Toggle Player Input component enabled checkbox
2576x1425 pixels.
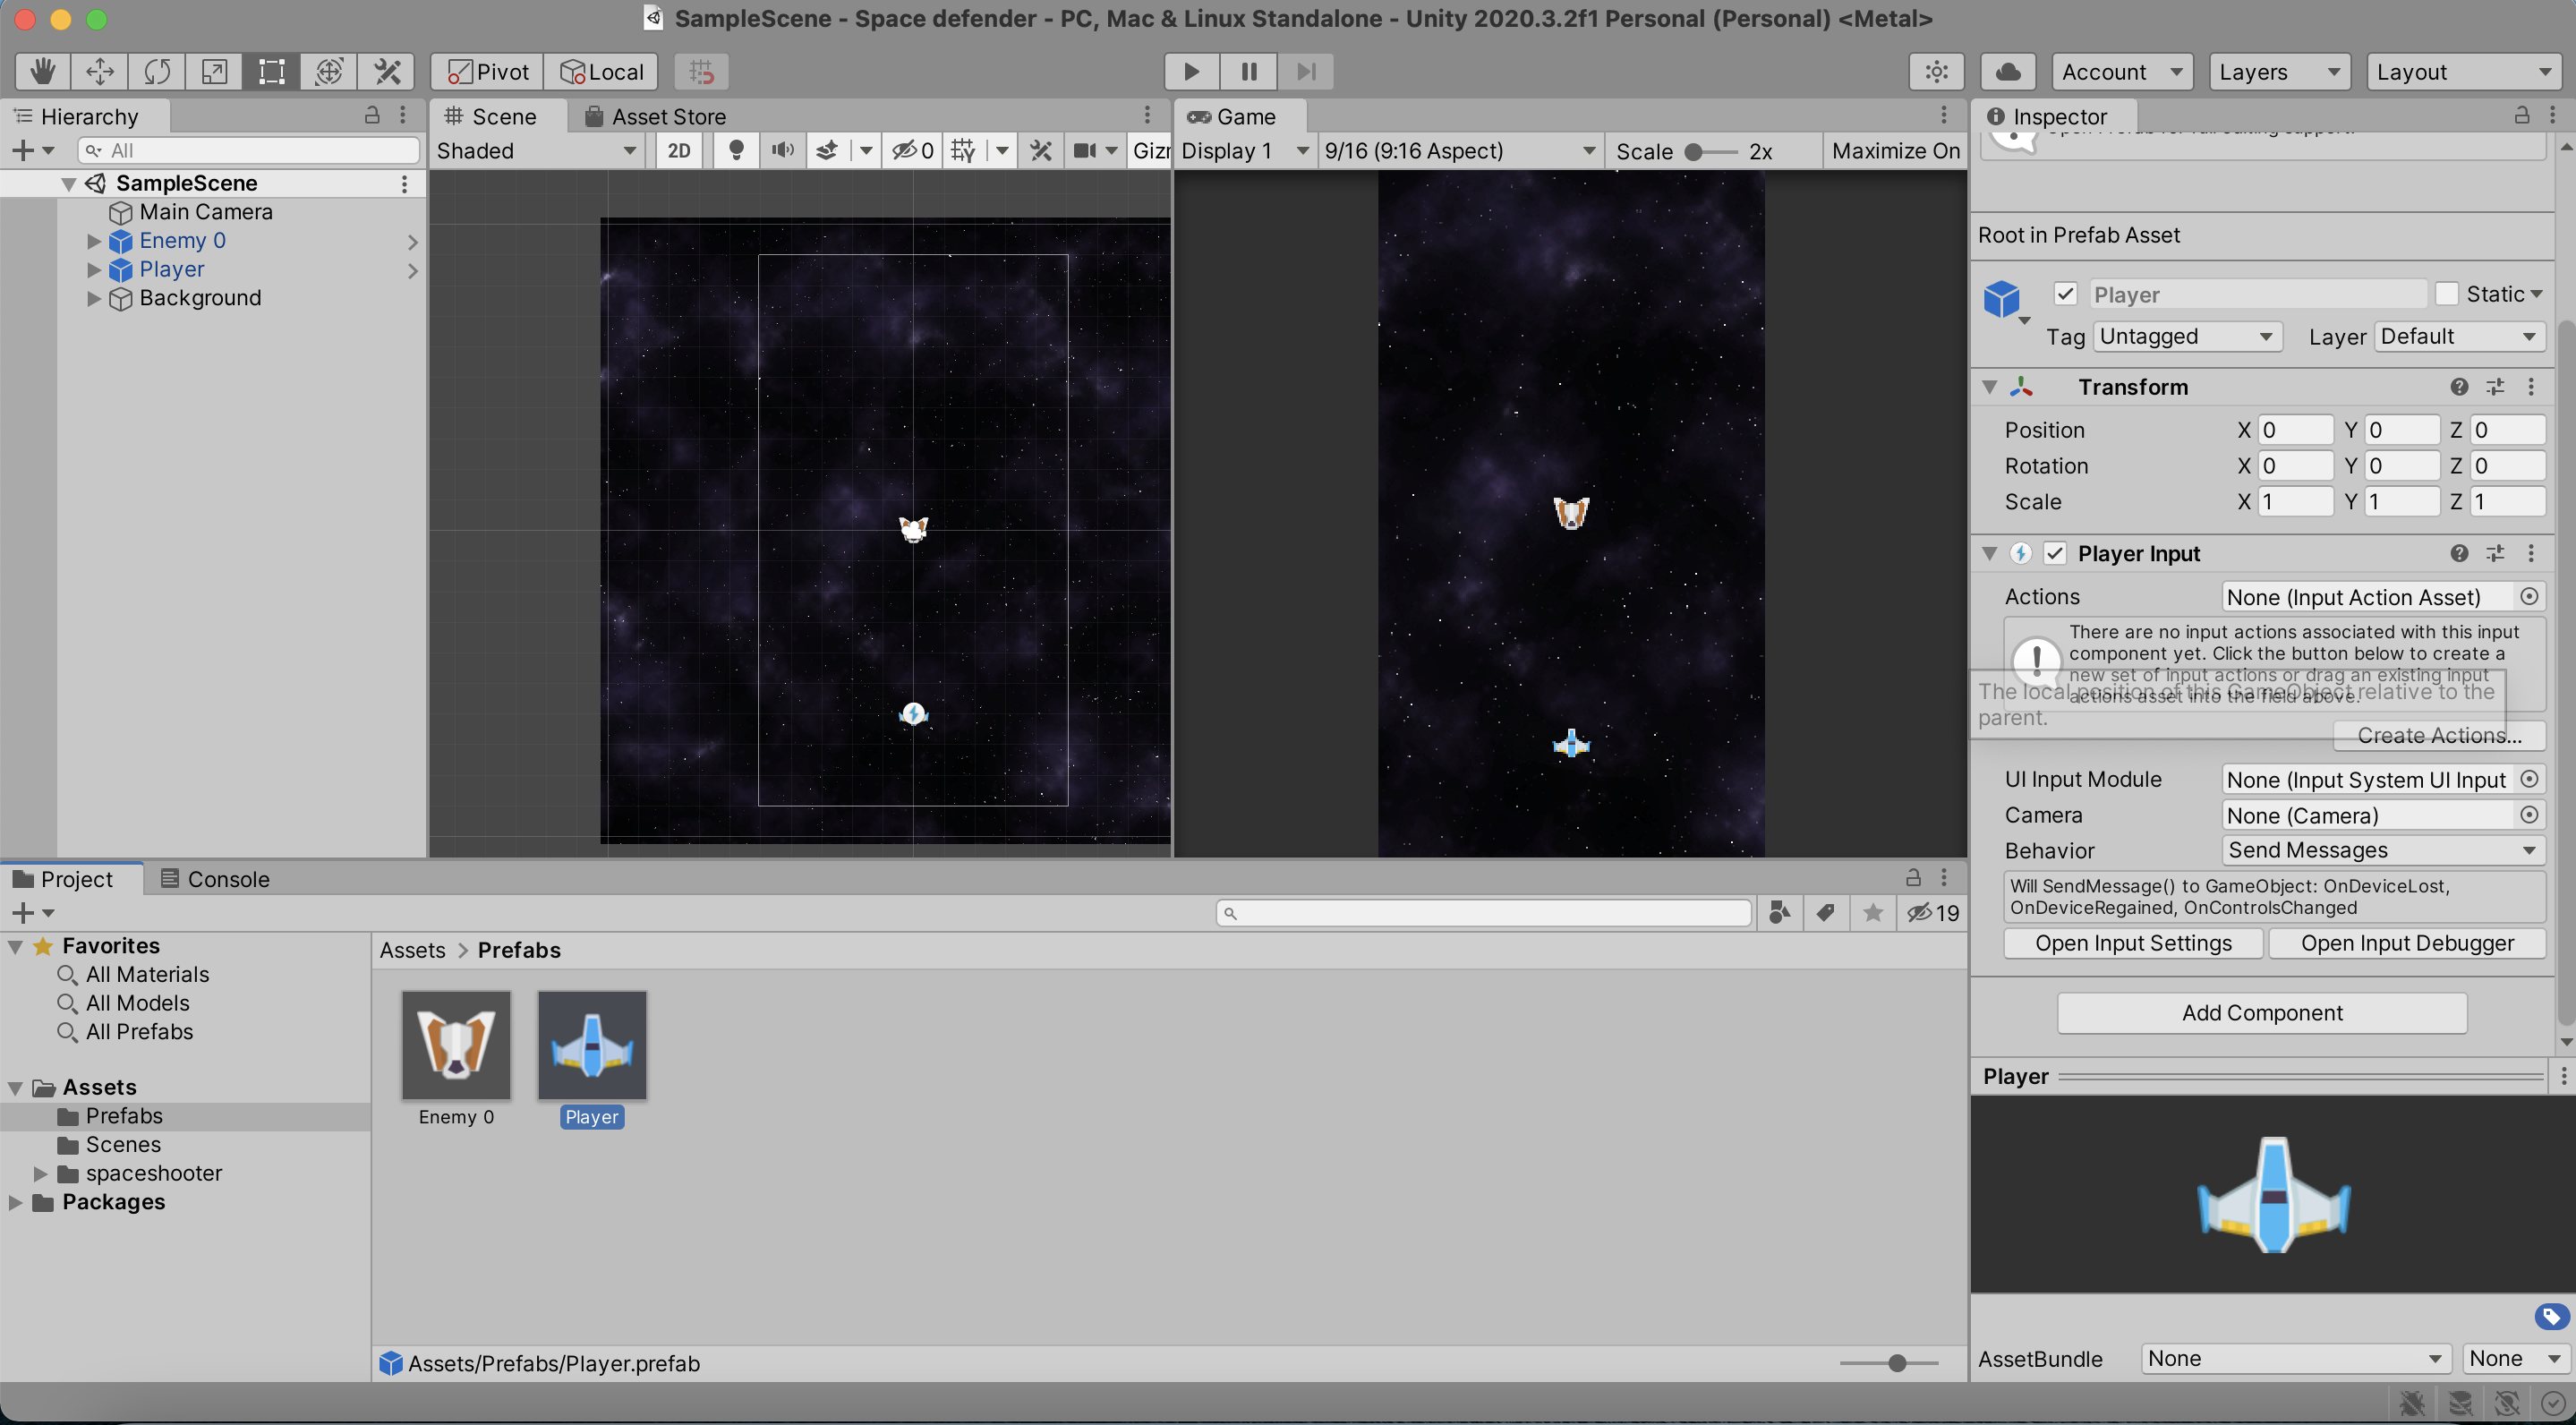click(2054, 553)
